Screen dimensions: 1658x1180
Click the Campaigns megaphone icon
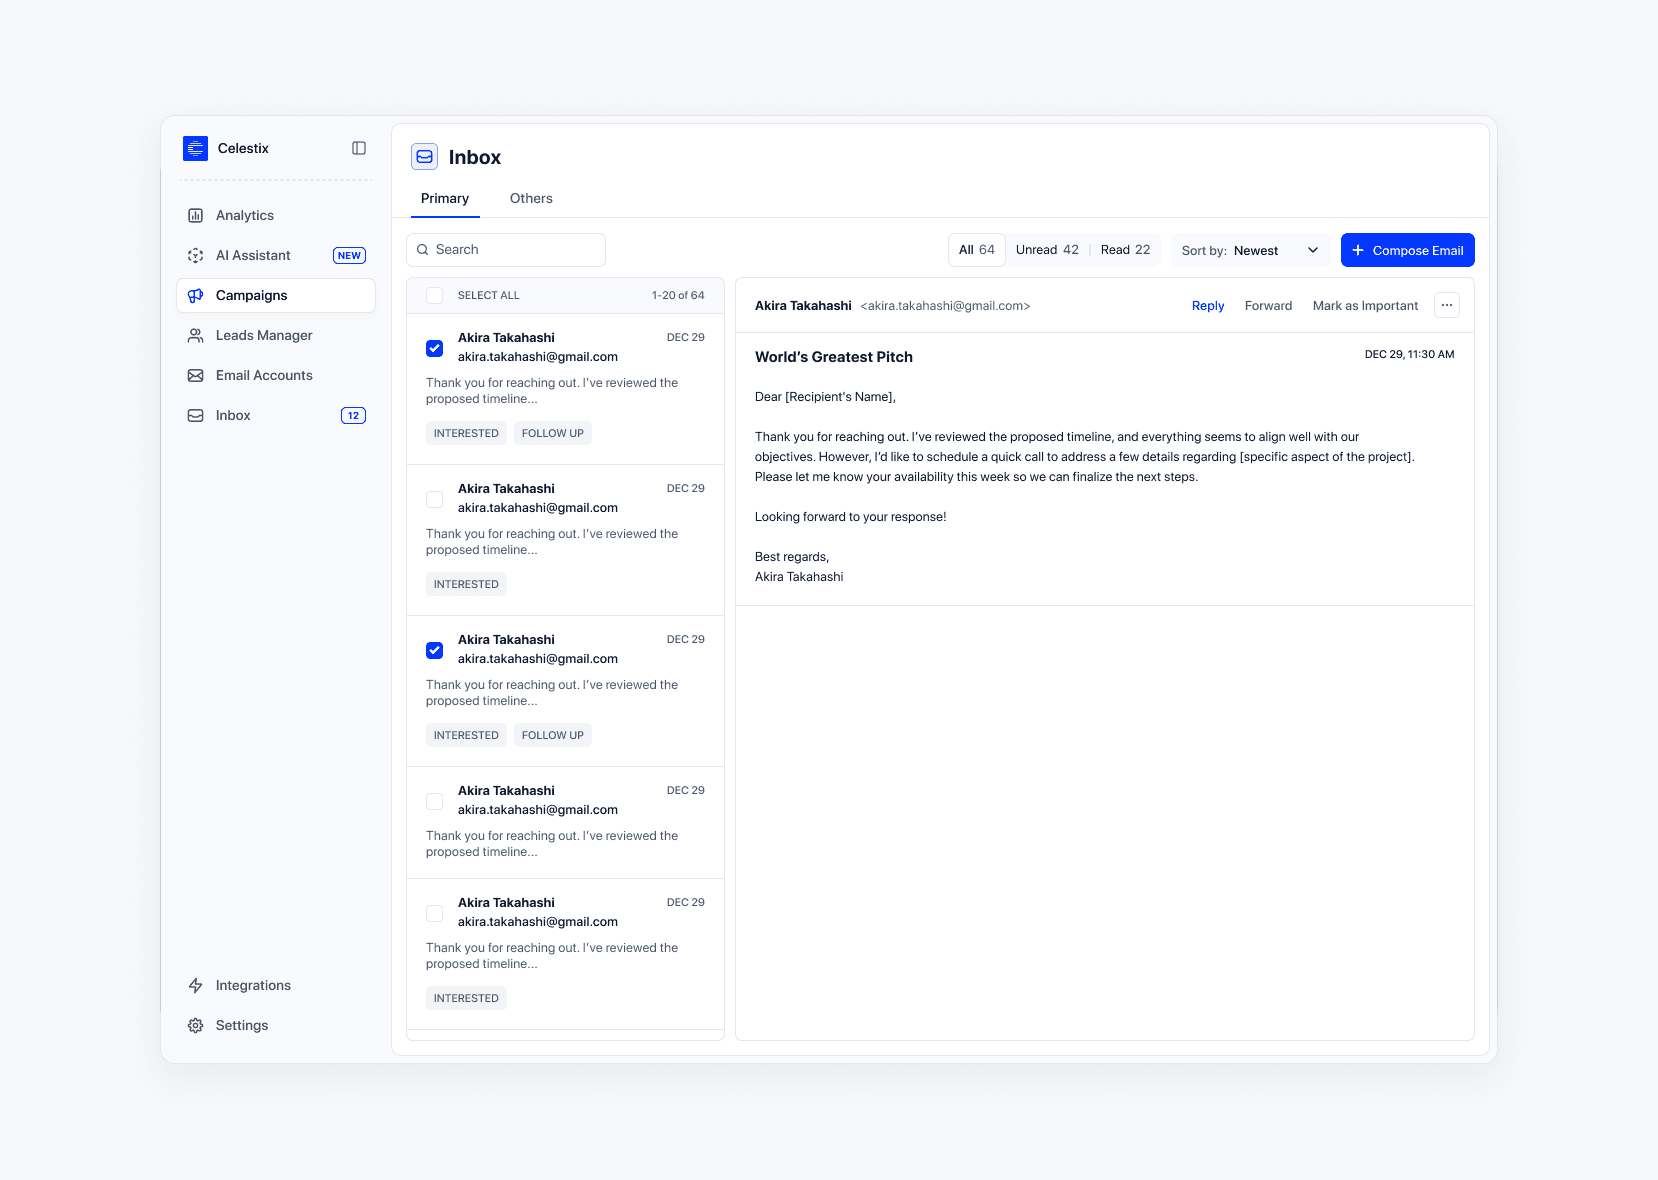[x=196, y=295]
